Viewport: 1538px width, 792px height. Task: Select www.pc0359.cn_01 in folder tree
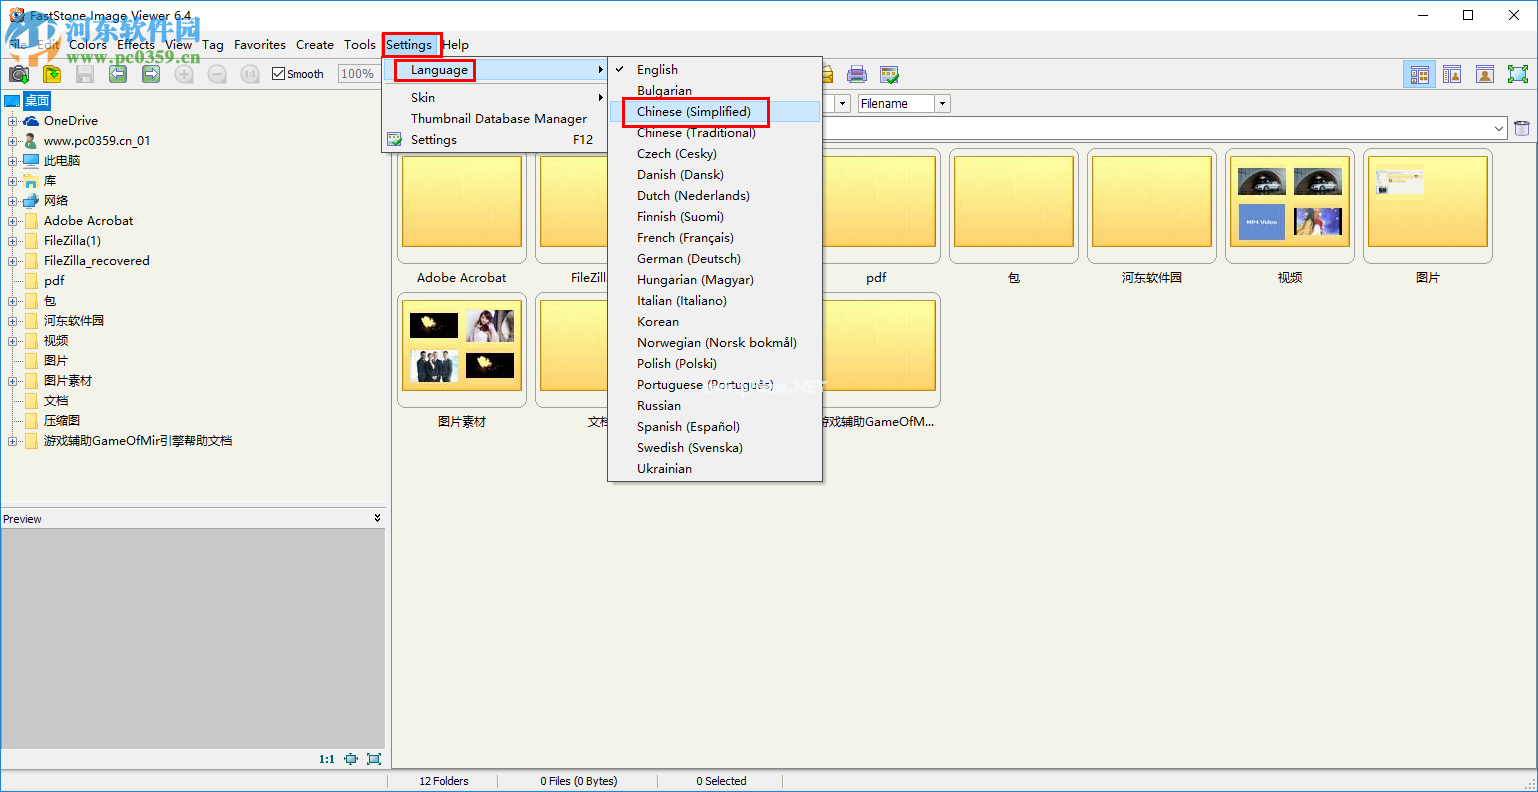coord(97,141)
